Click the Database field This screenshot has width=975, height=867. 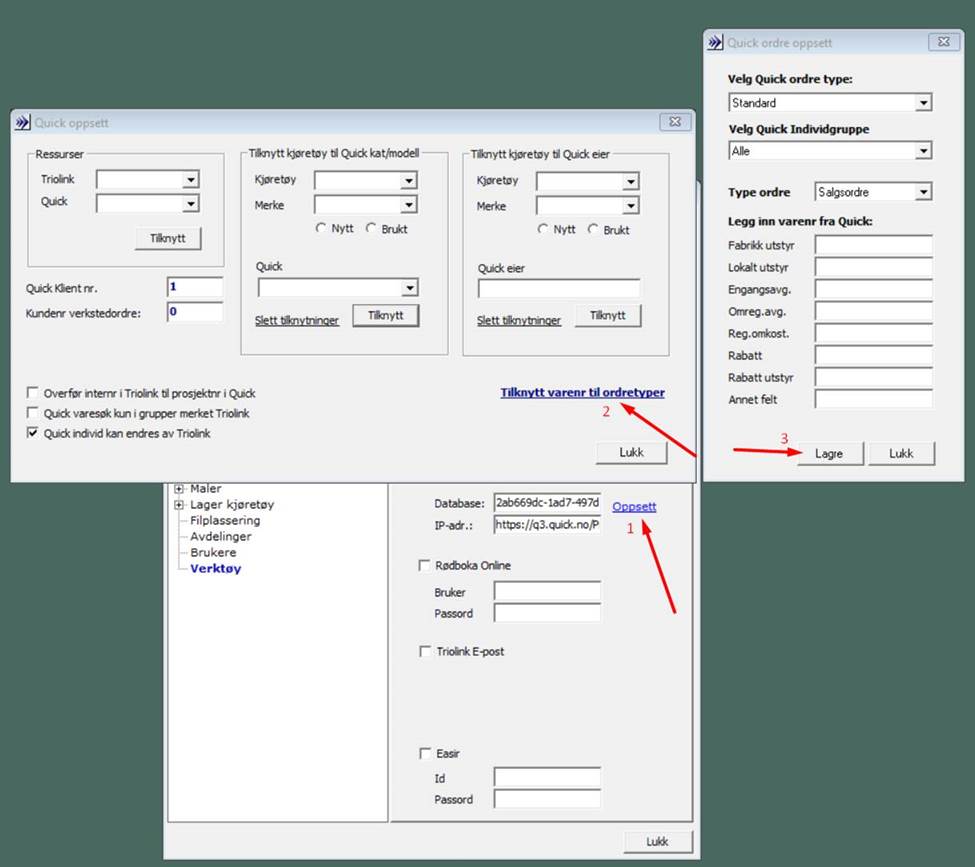tap(547, 503)
